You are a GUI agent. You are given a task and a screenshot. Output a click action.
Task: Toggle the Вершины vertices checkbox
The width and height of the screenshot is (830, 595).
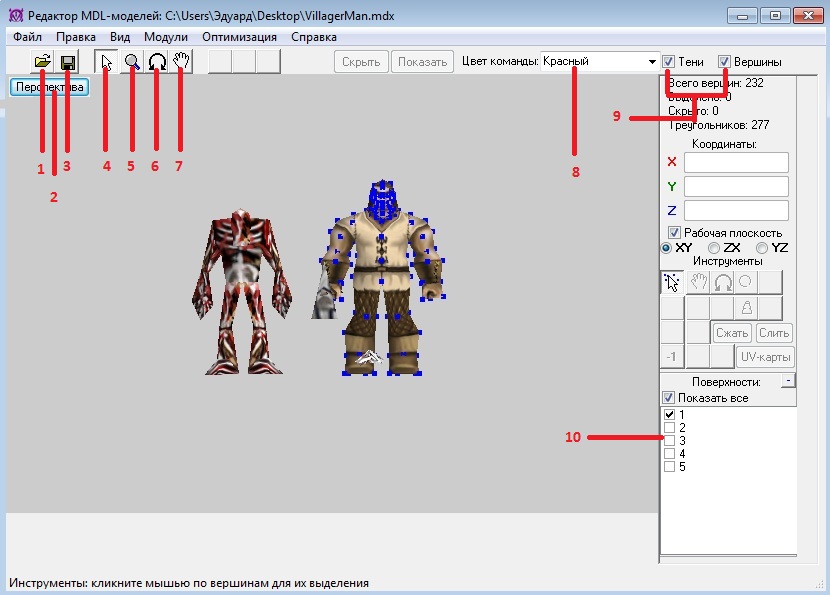click(x=725, y=61)
